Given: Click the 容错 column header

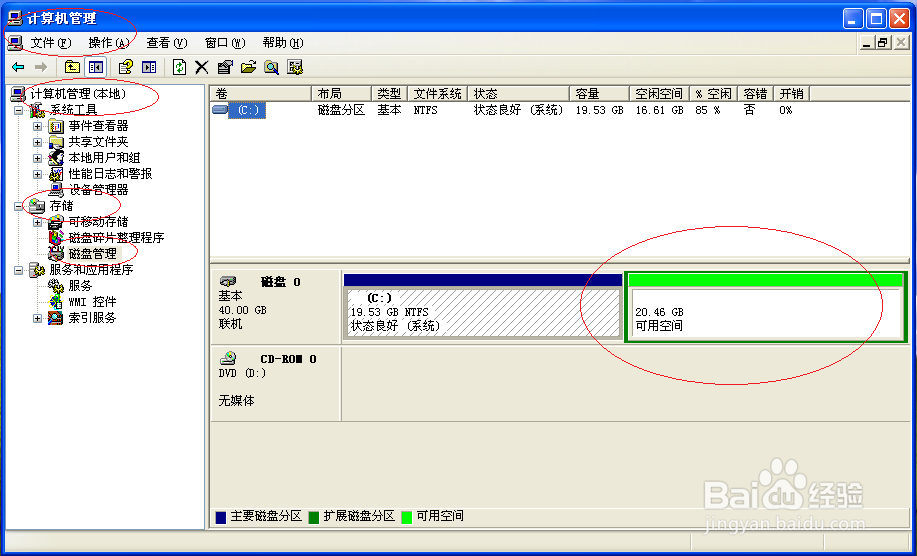Looking at the screenshot, I should tap(756, 94).
